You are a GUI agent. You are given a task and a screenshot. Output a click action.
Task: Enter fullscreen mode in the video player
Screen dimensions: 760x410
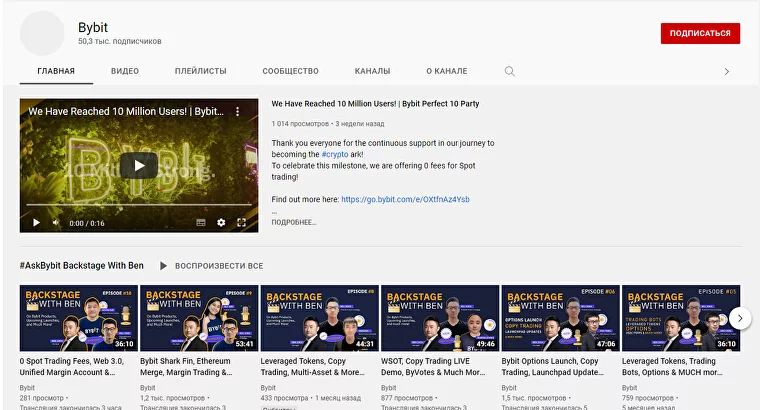[x=241, y=223]
